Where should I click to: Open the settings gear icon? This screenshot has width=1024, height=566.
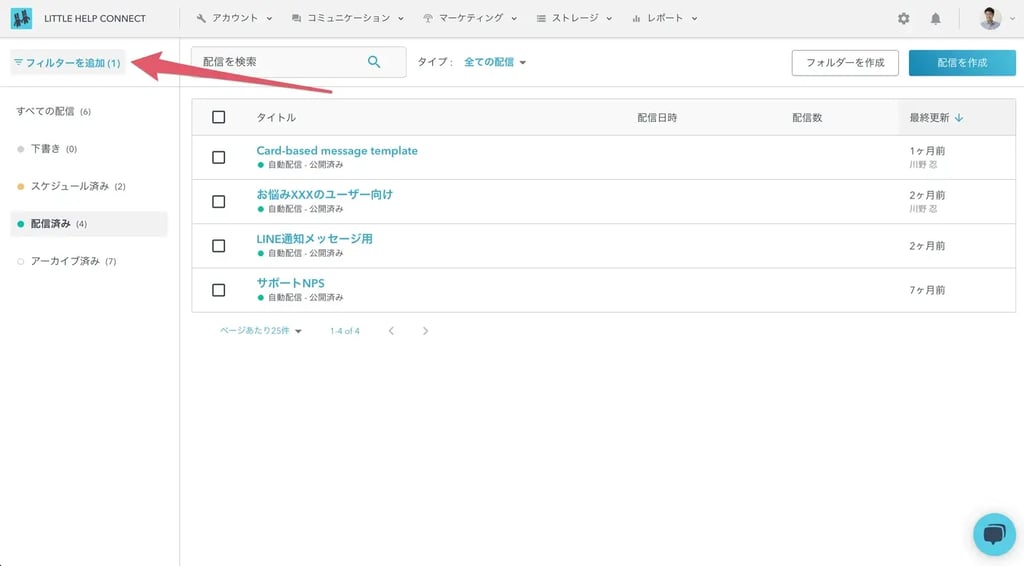click(x=904, y=18)
